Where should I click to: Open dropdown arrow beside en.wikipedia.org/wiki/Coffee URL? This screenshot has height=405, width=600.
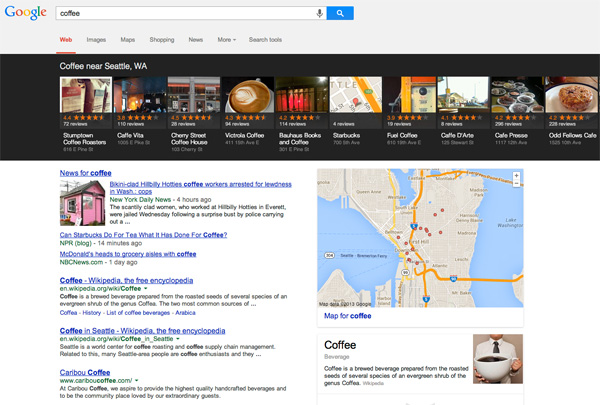click(x=147, y=289)
